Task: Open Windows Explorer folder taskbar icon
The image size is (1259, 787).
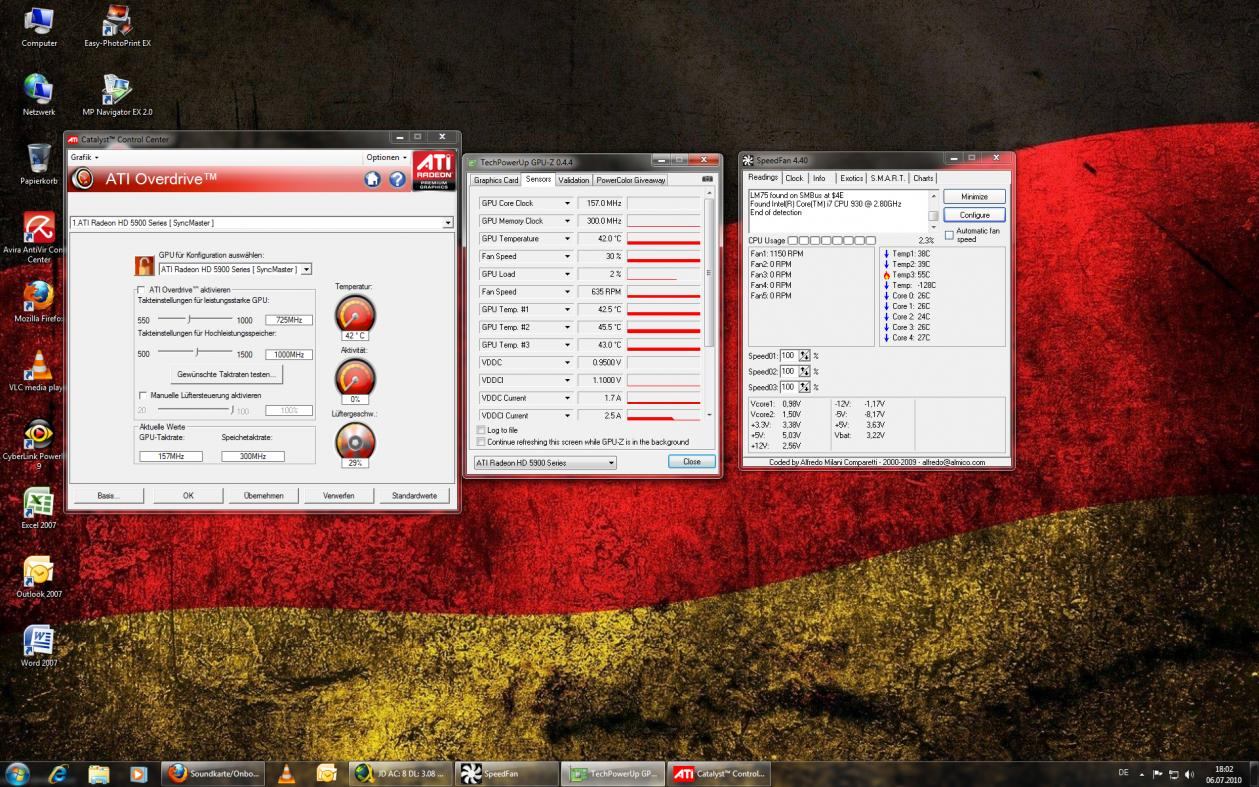Action: [x=98, y=773]
